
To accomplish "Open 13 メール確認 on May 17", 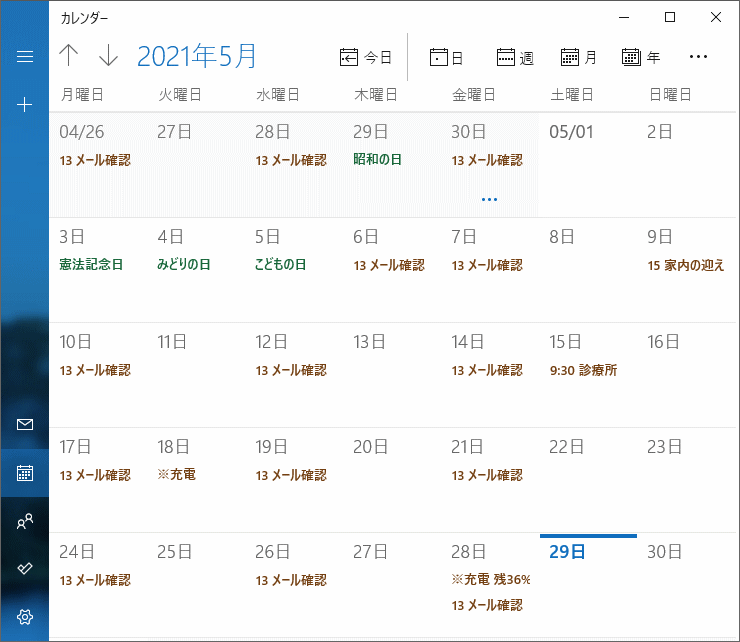I will pyautogui.click(x=95, y=475).
